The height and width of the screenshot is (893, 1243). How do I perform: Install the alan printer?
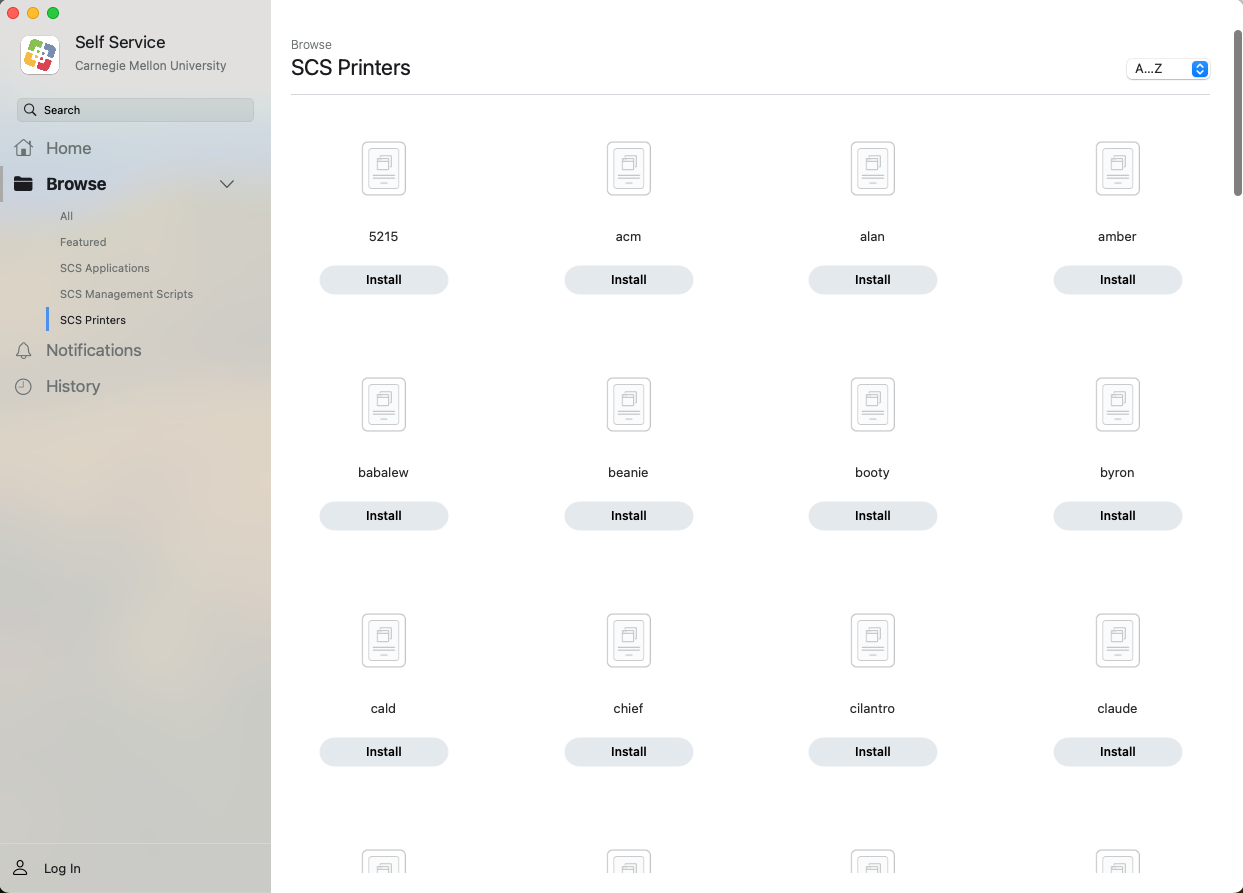pos(873,280)
